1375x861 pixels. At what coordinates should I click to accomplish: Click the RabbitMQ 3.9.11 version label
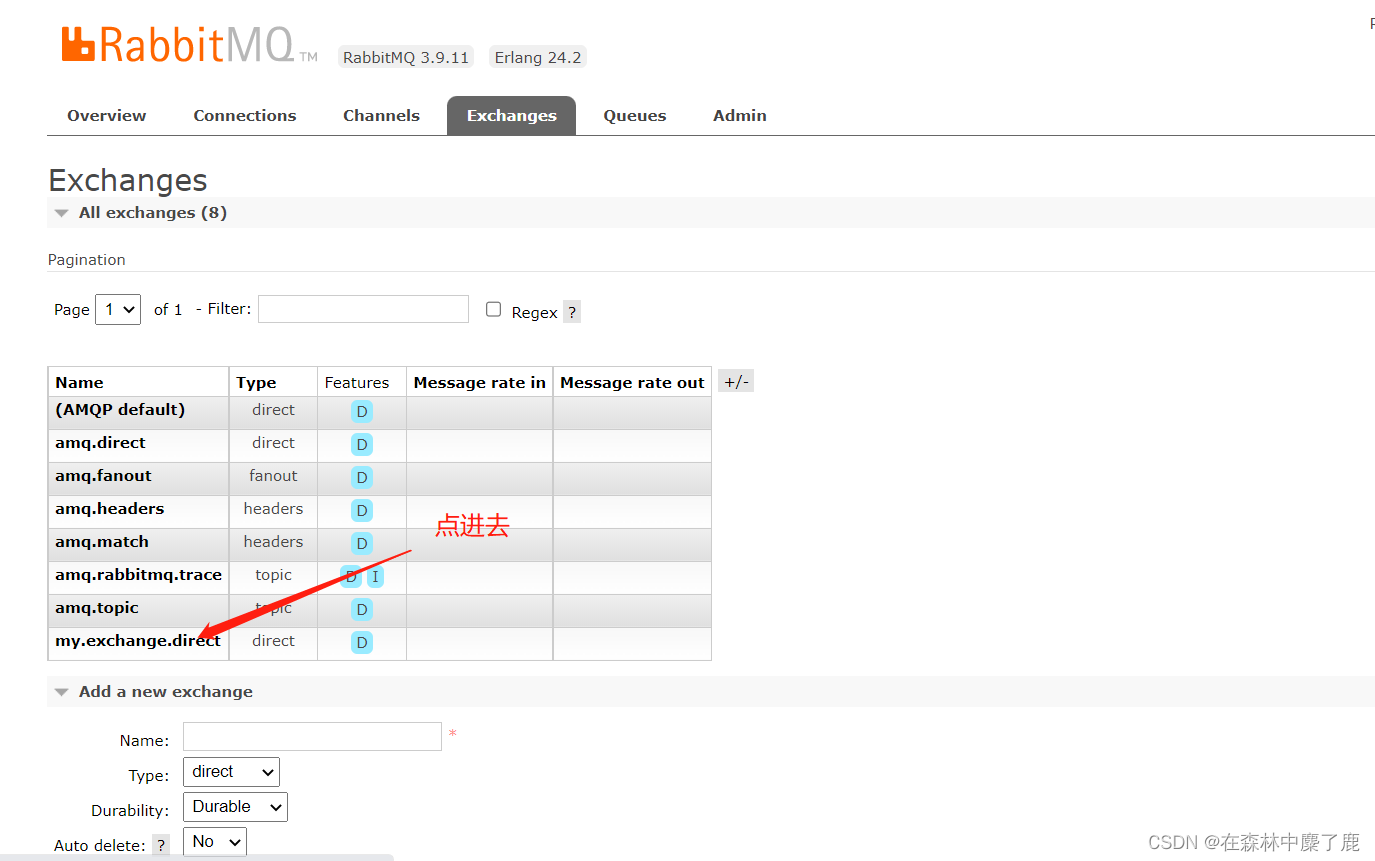click(406, 57)
